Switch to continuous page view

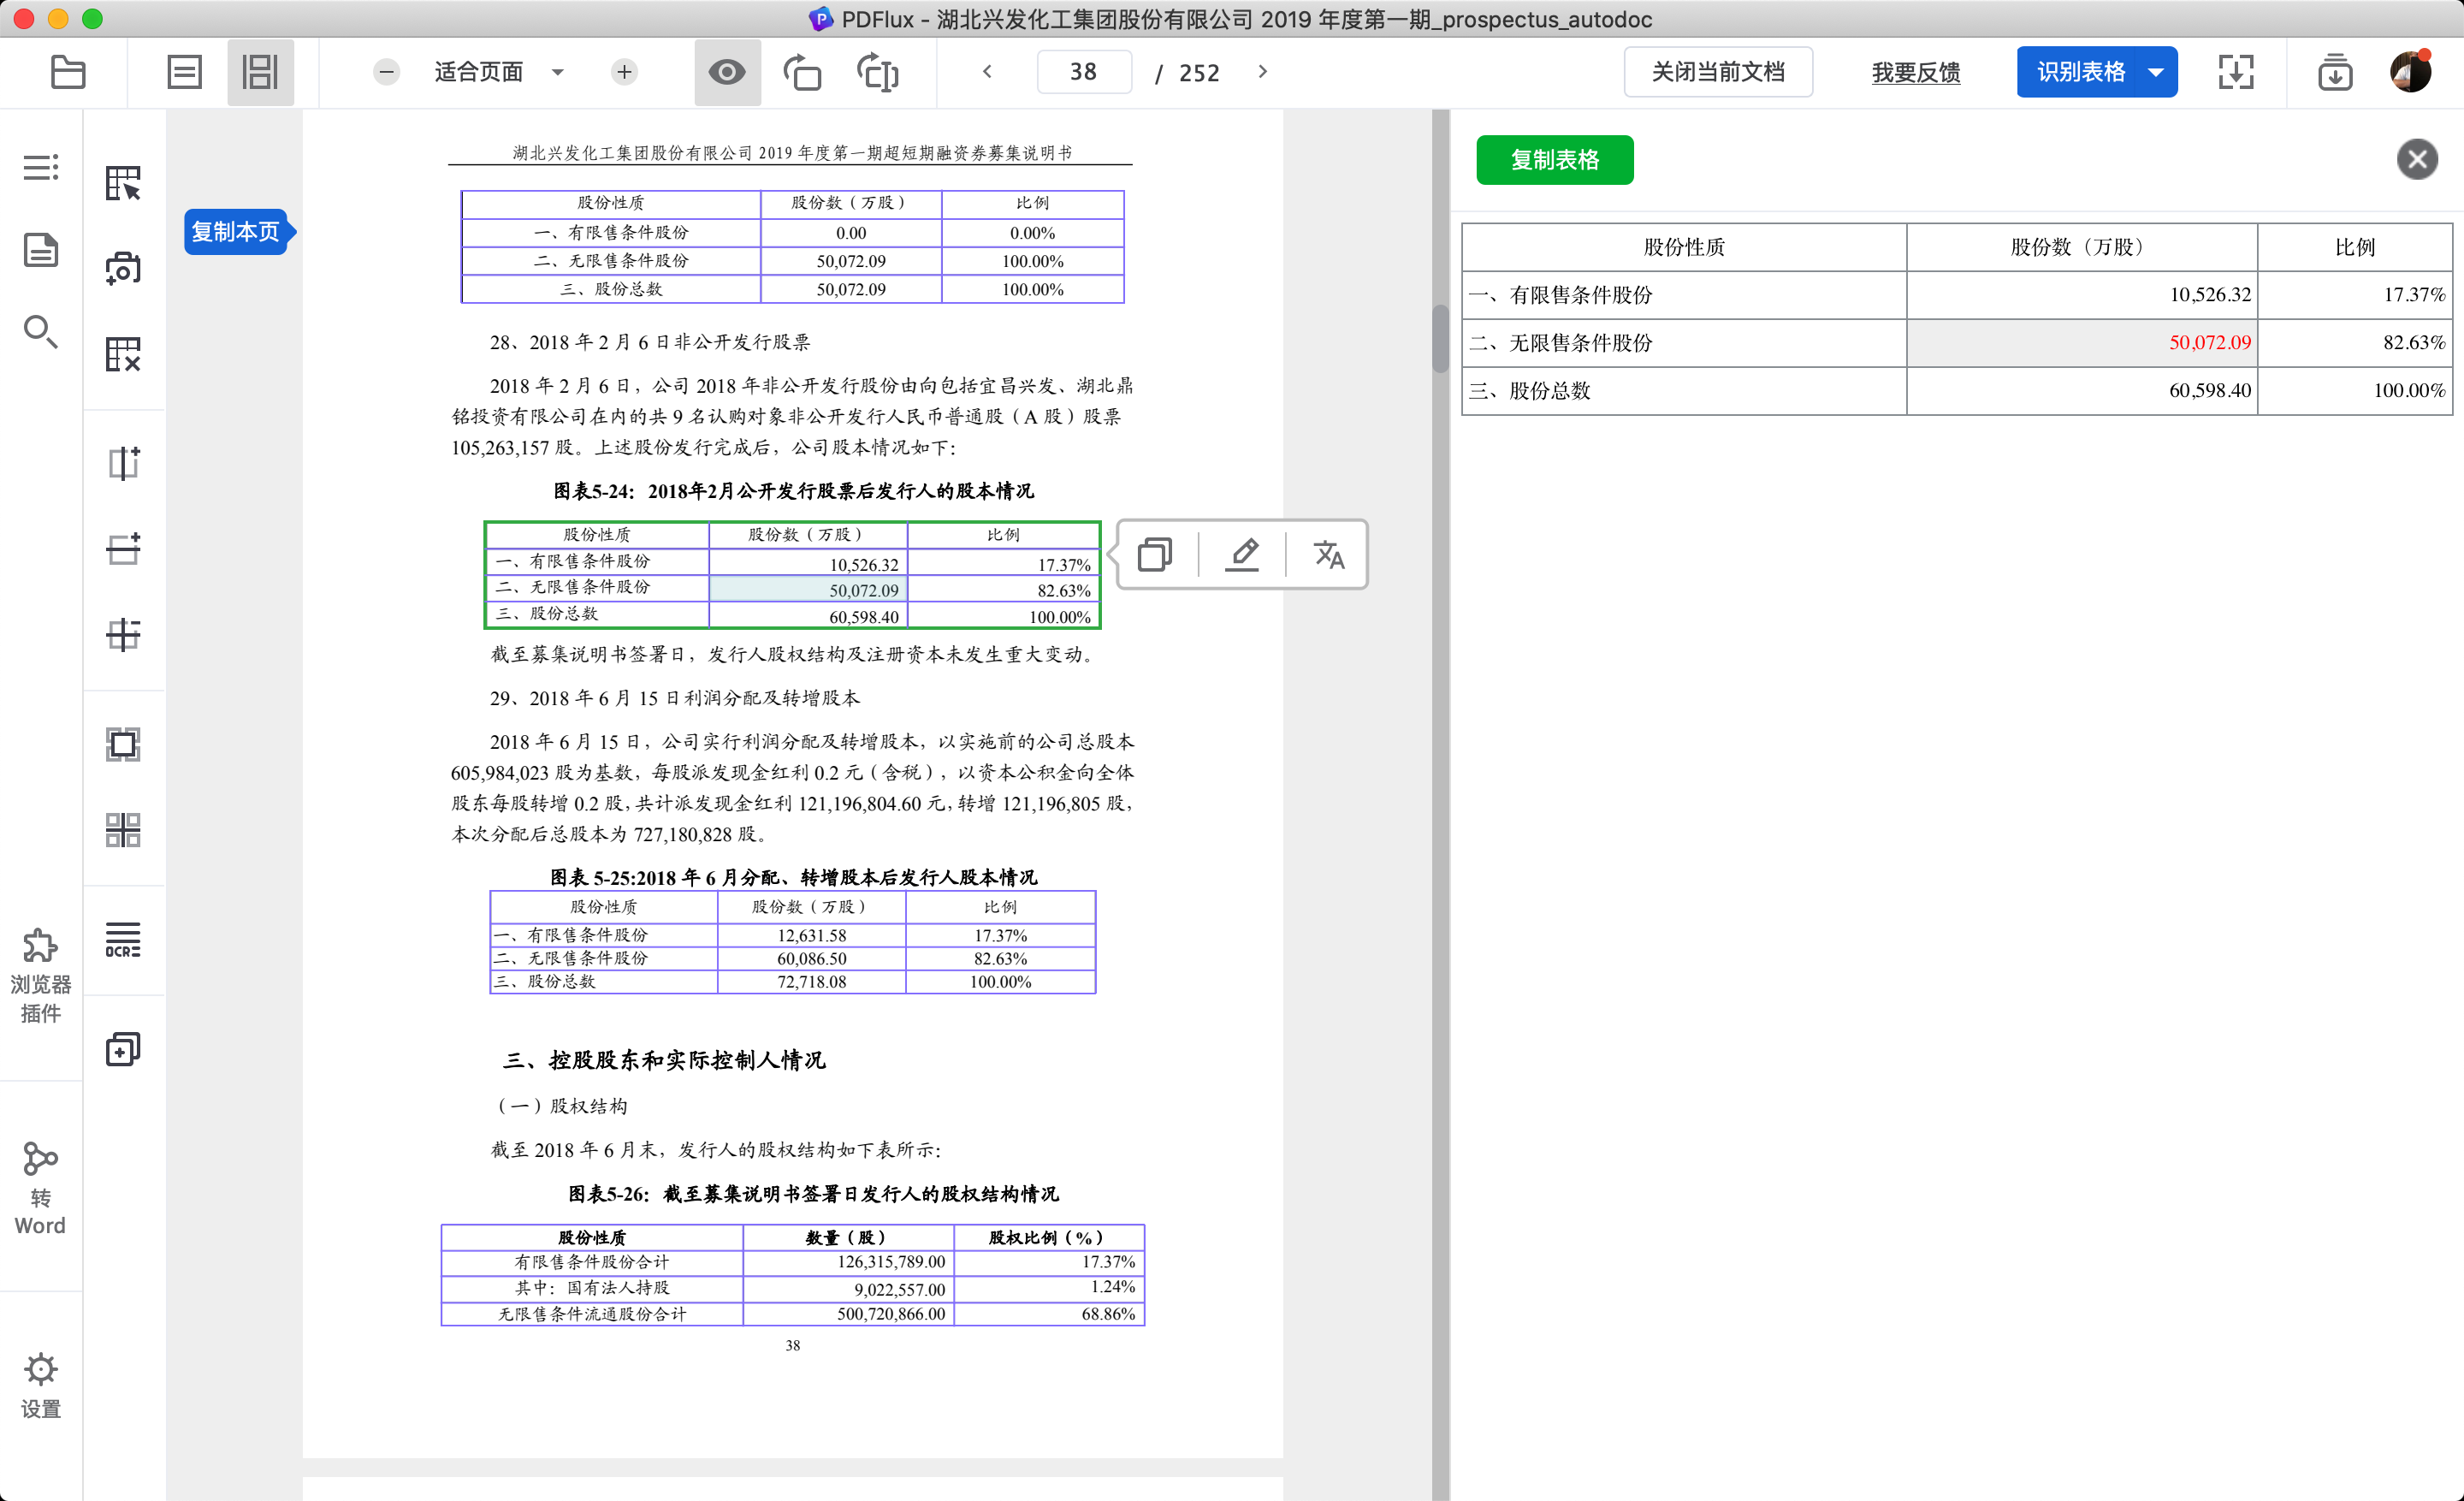(260, 72)
